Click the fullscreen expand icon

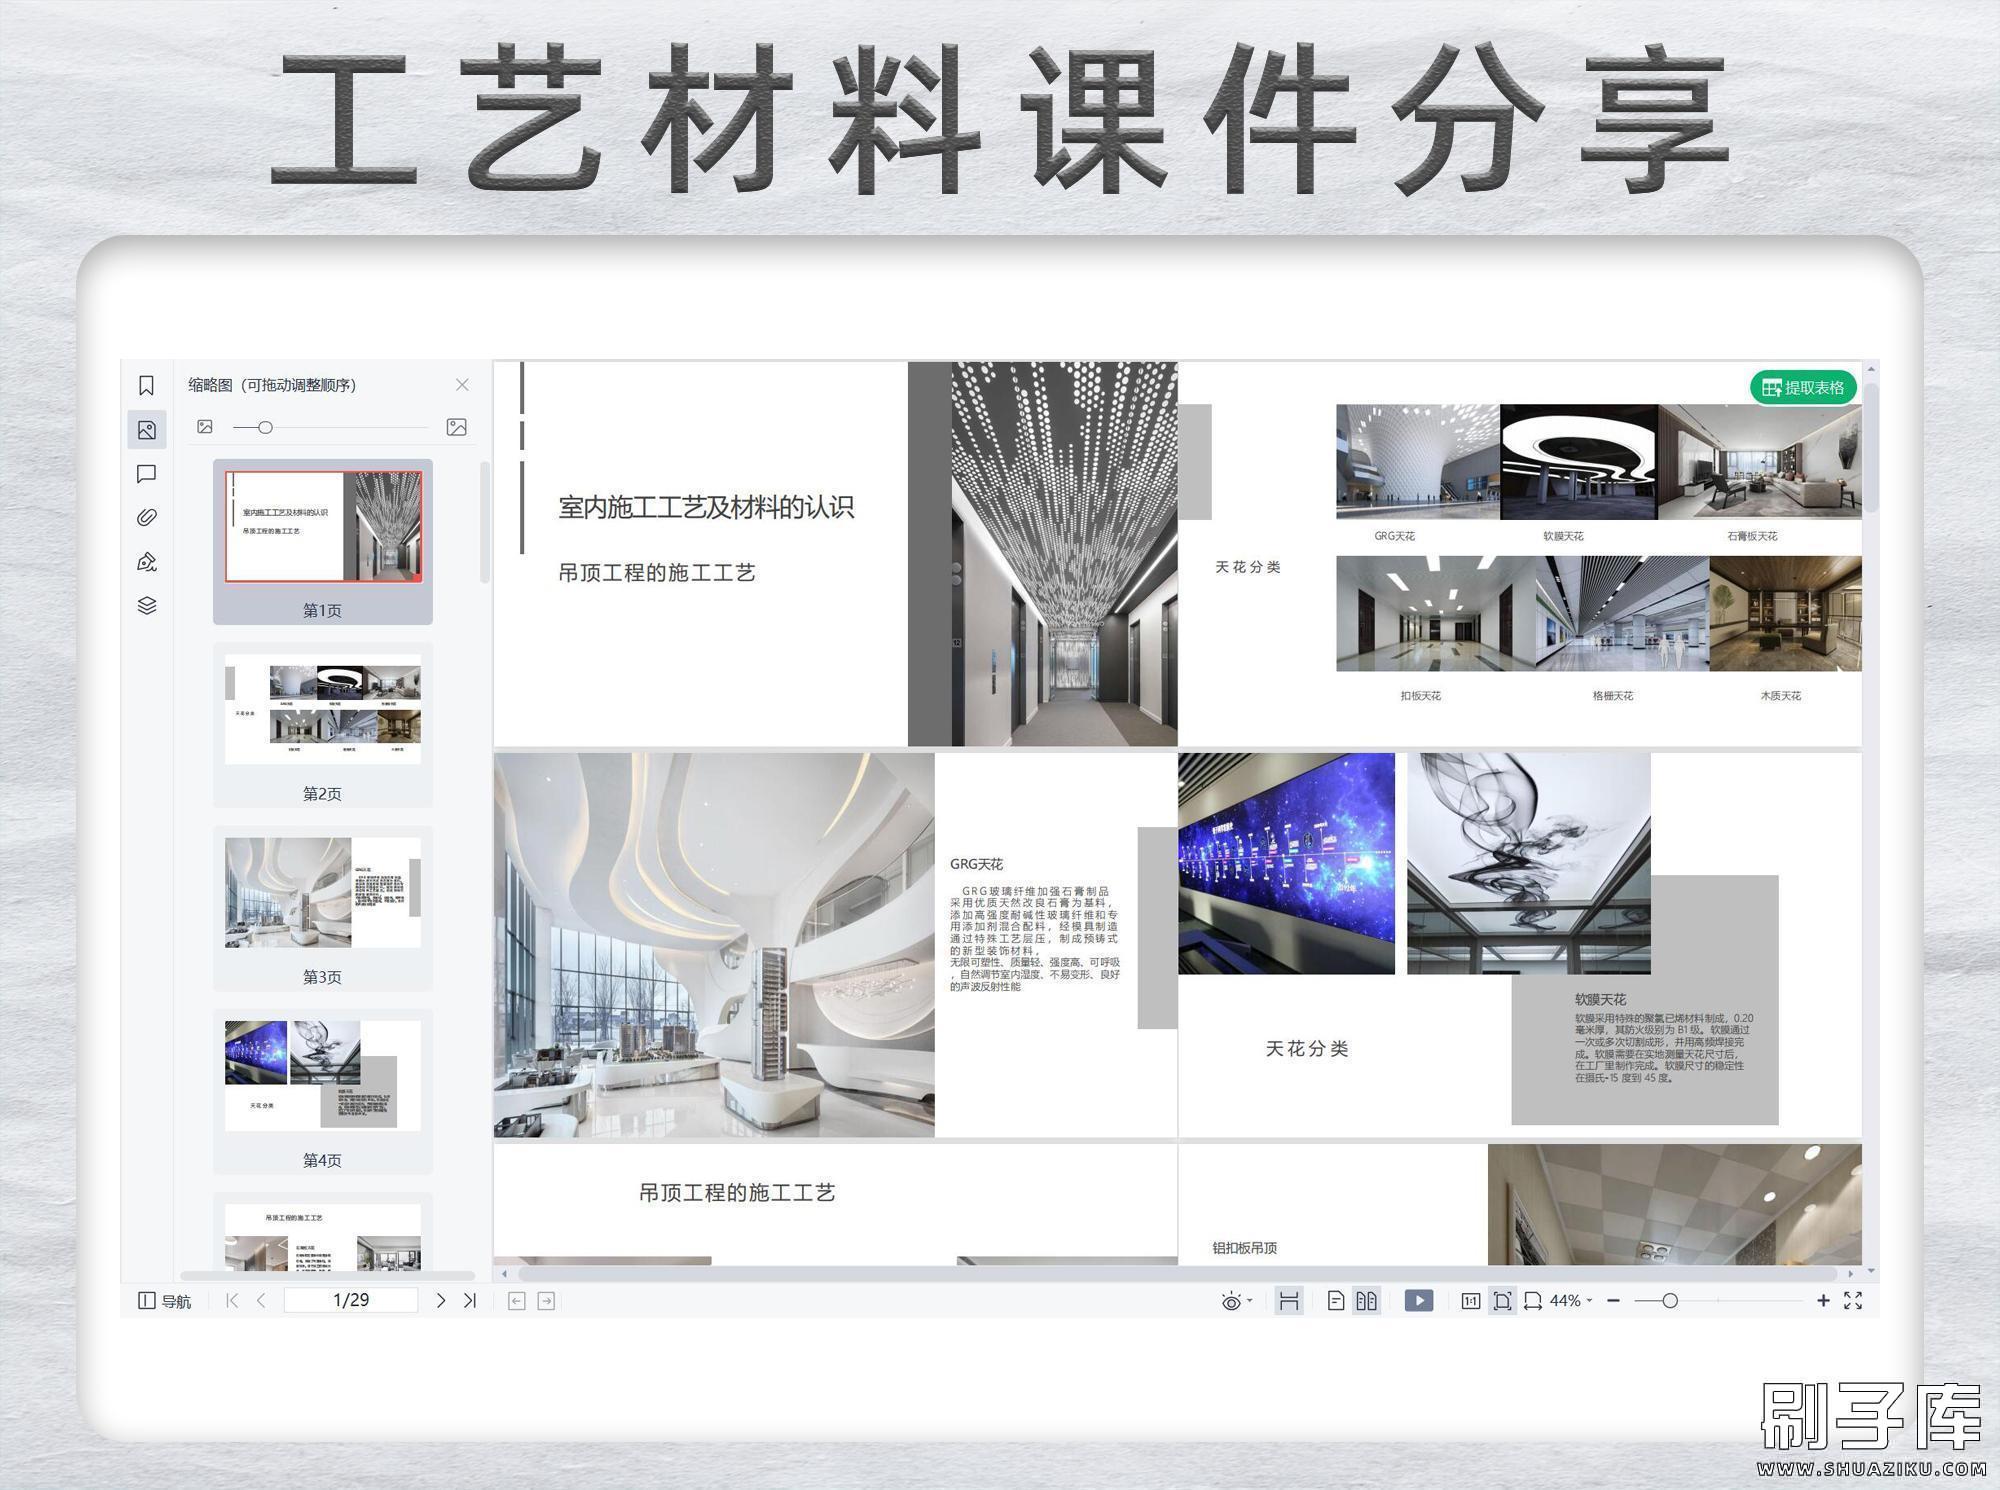coord(1855,1301)
